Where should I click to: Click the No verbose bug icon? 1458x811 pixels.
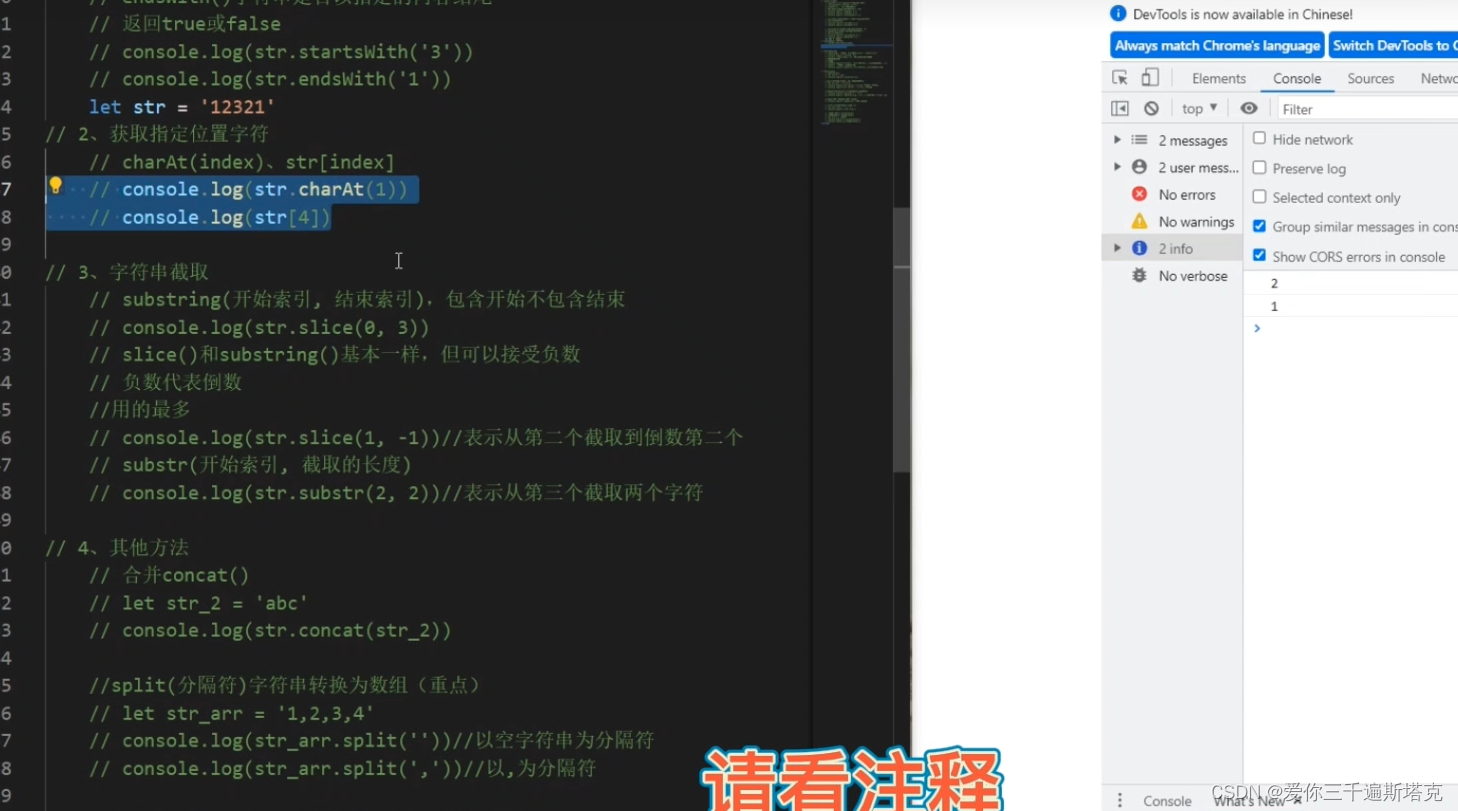[x=1139, y=275]
